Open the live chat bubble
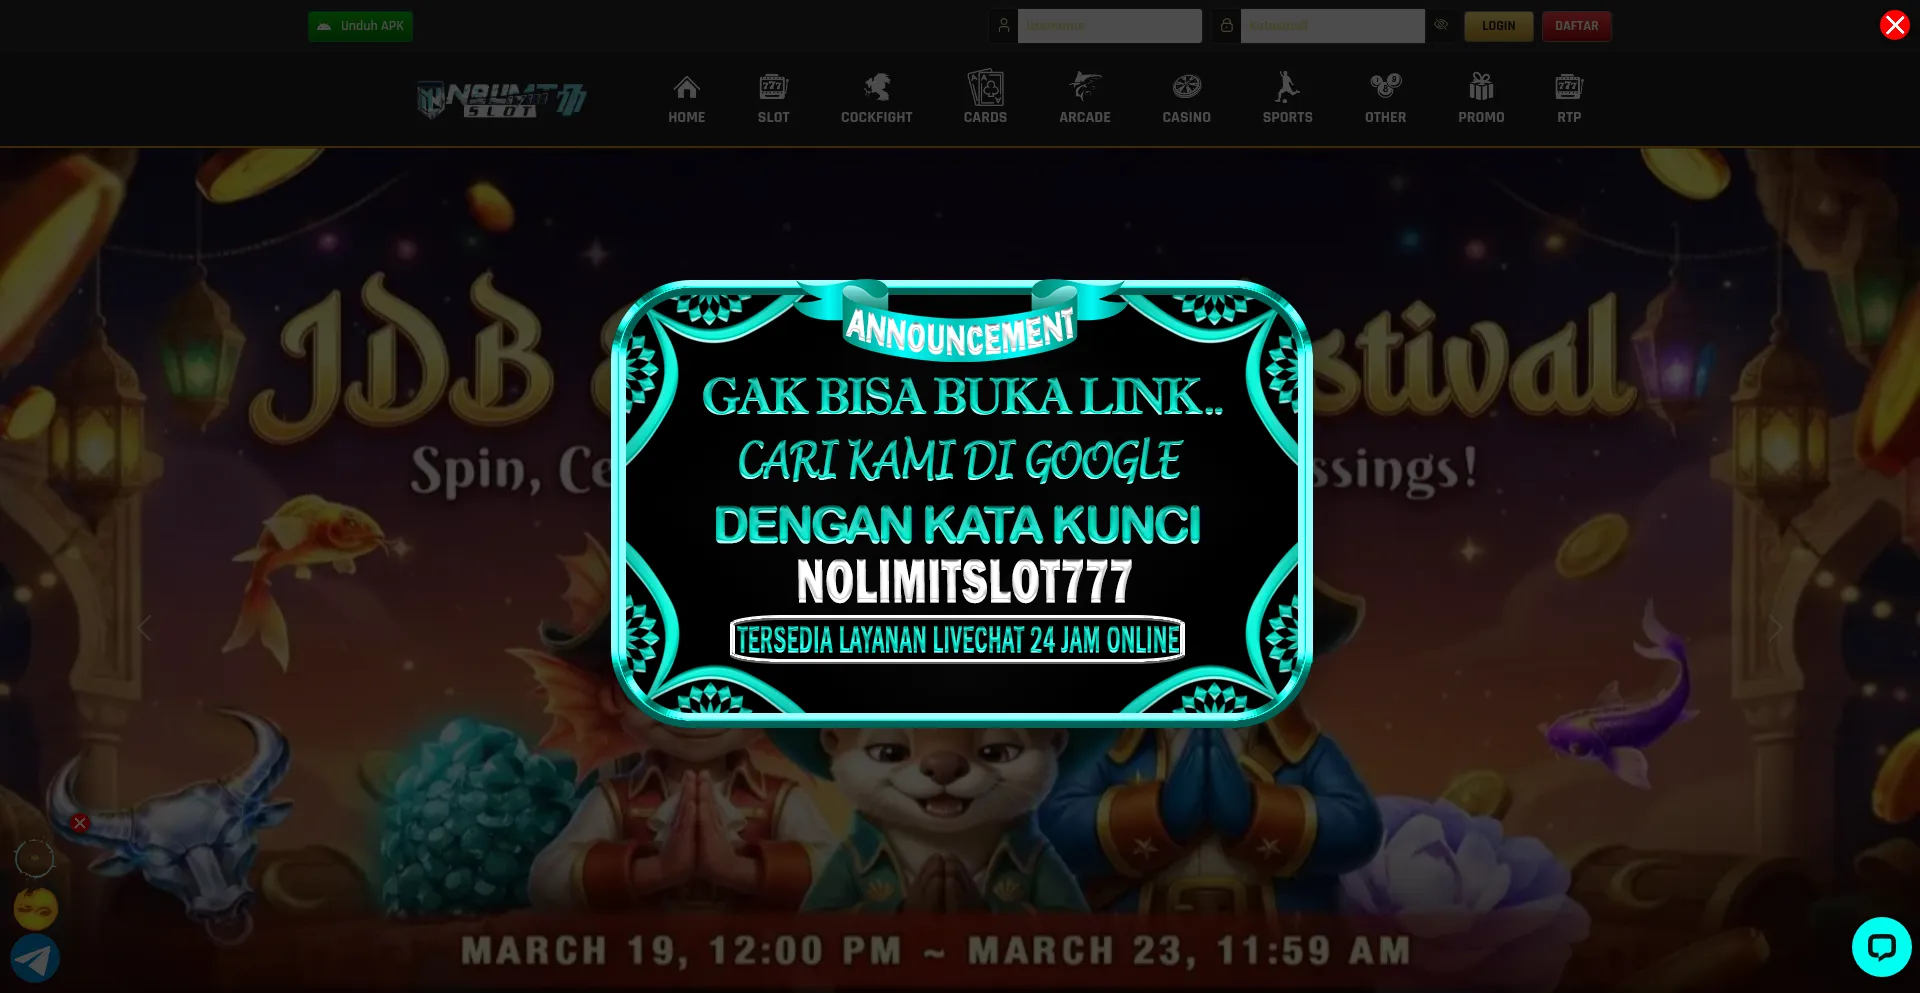 [x=1881, y=947]
